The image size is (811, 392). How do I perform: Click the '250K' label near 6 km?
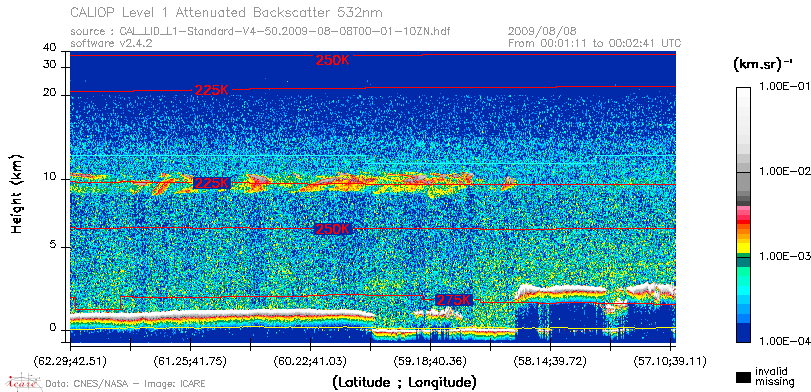333,230
